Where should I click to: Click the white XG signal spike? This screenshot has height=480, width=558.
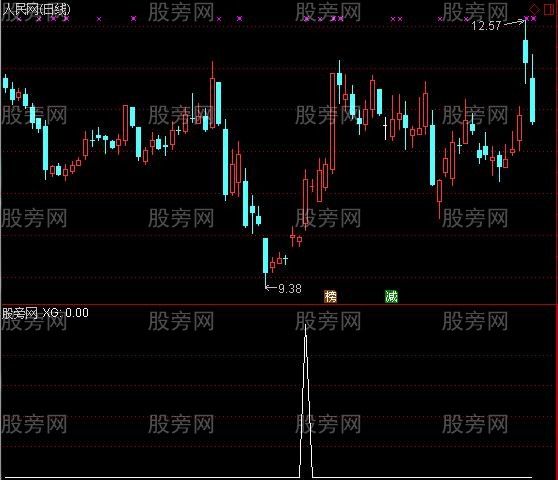pos(306,400)
